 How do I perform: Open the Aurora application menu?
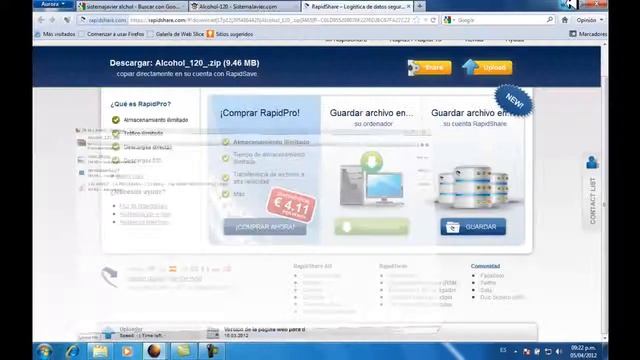tap(53, 4)
